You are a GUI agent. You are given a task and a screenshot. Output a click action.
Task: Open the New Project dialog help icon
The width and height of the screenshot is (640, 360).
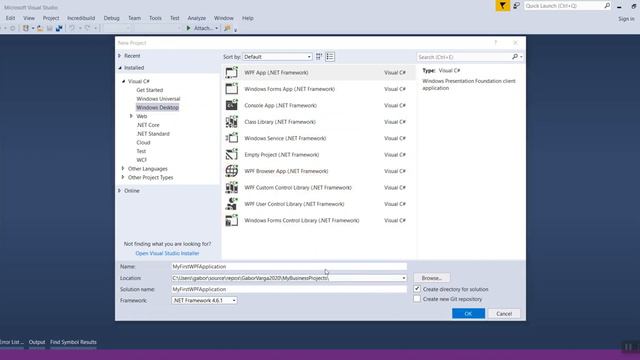[496, 42]
